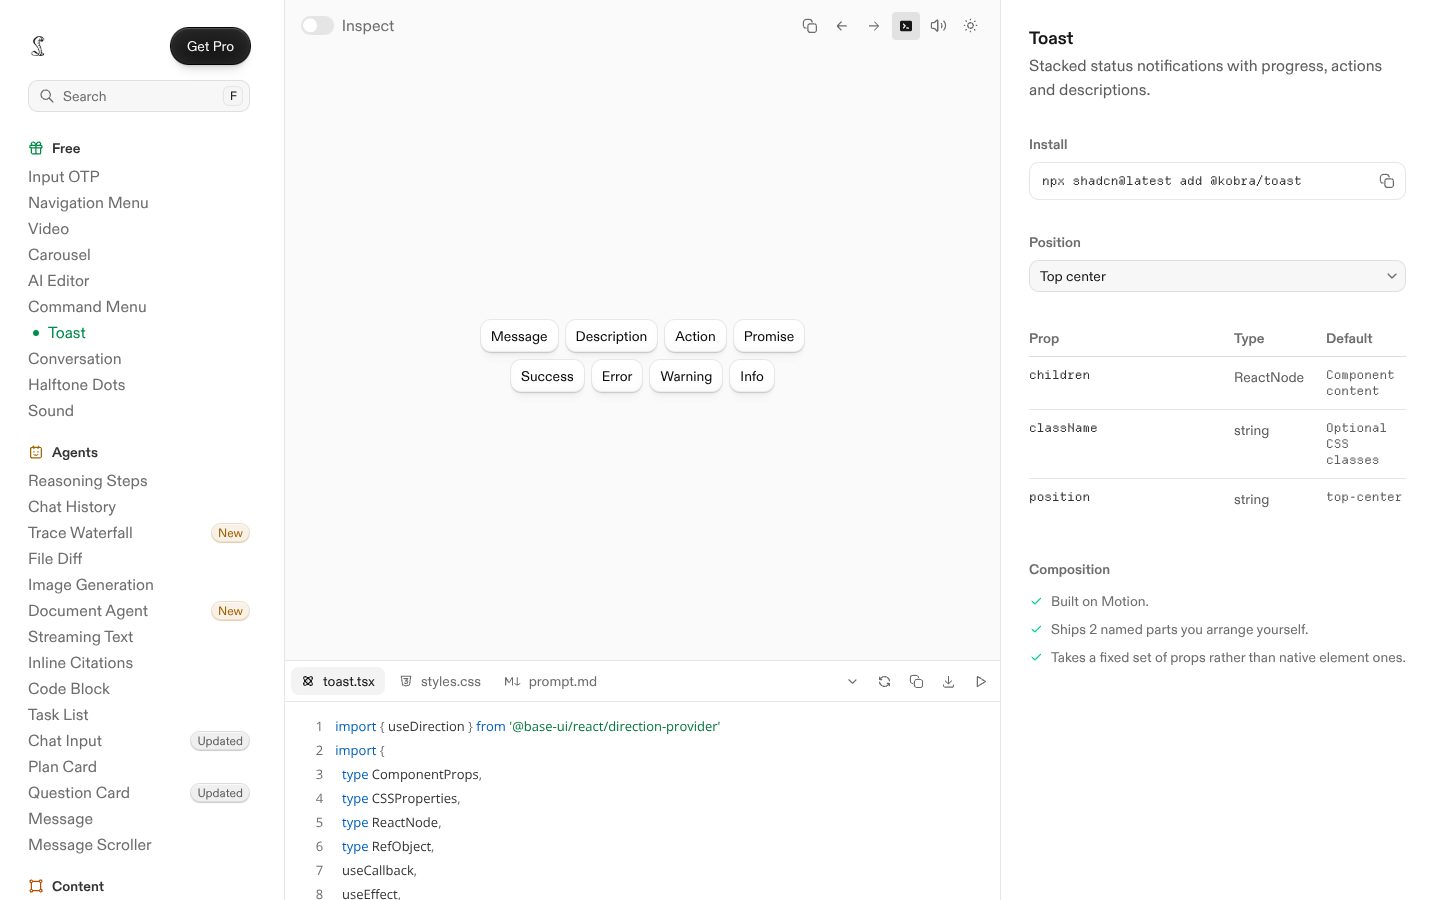Open the styles.css tab

tap(440, 682)
